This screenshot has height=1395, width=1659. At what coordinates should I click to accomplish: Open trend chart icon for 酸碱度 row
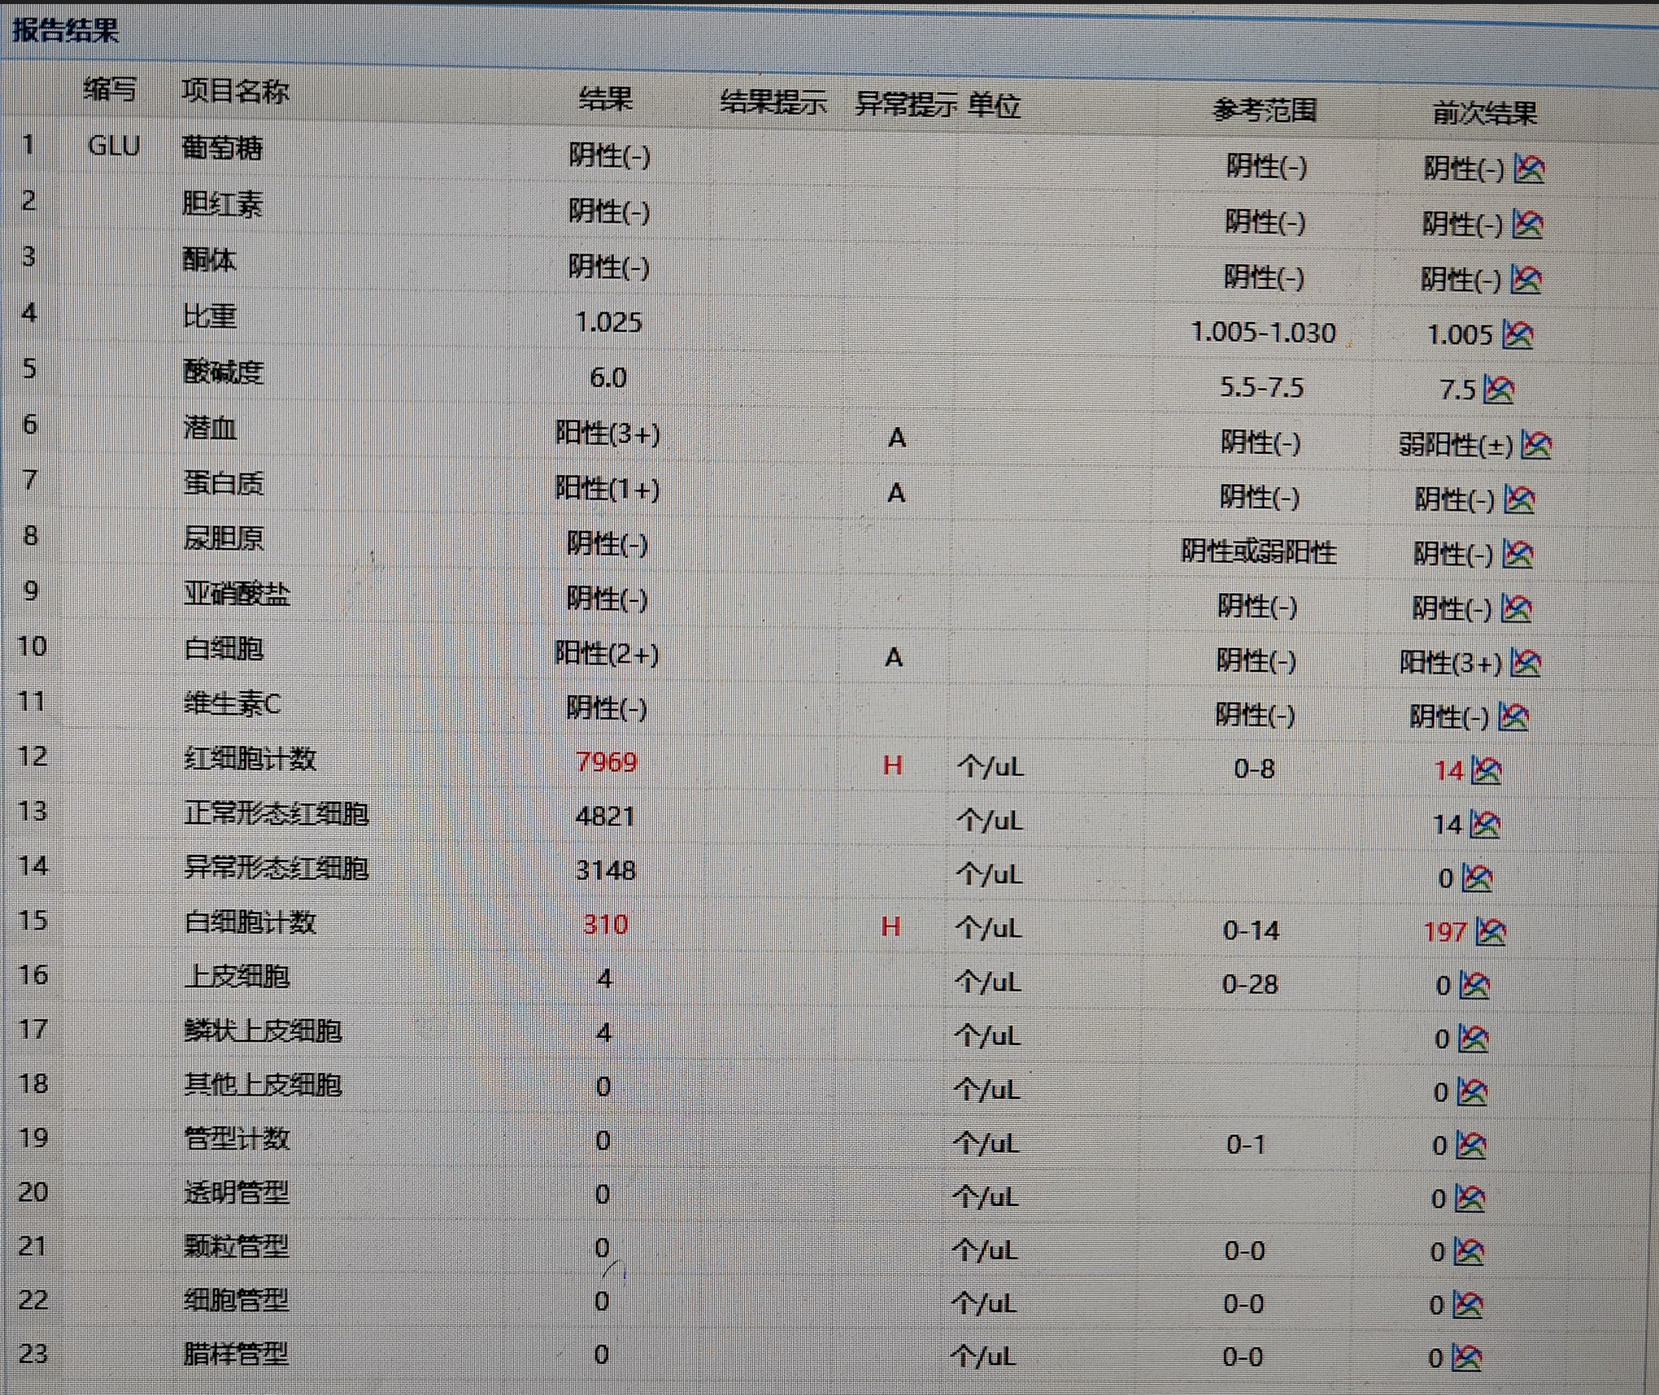(x=1498, y=389)
